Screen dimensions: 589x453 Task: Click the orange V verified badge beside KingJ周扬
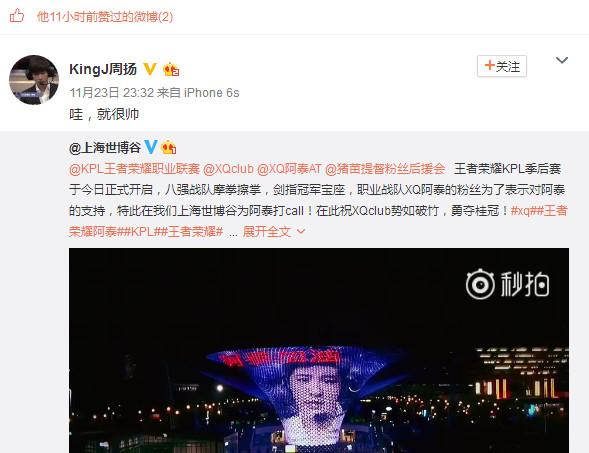tap(150, 69)
